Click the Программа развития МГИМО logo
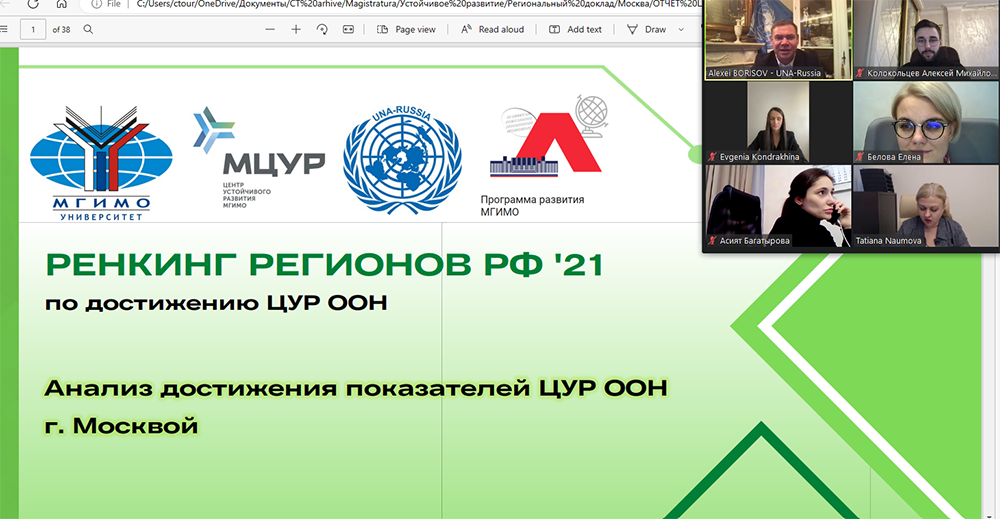 point(546,156)
